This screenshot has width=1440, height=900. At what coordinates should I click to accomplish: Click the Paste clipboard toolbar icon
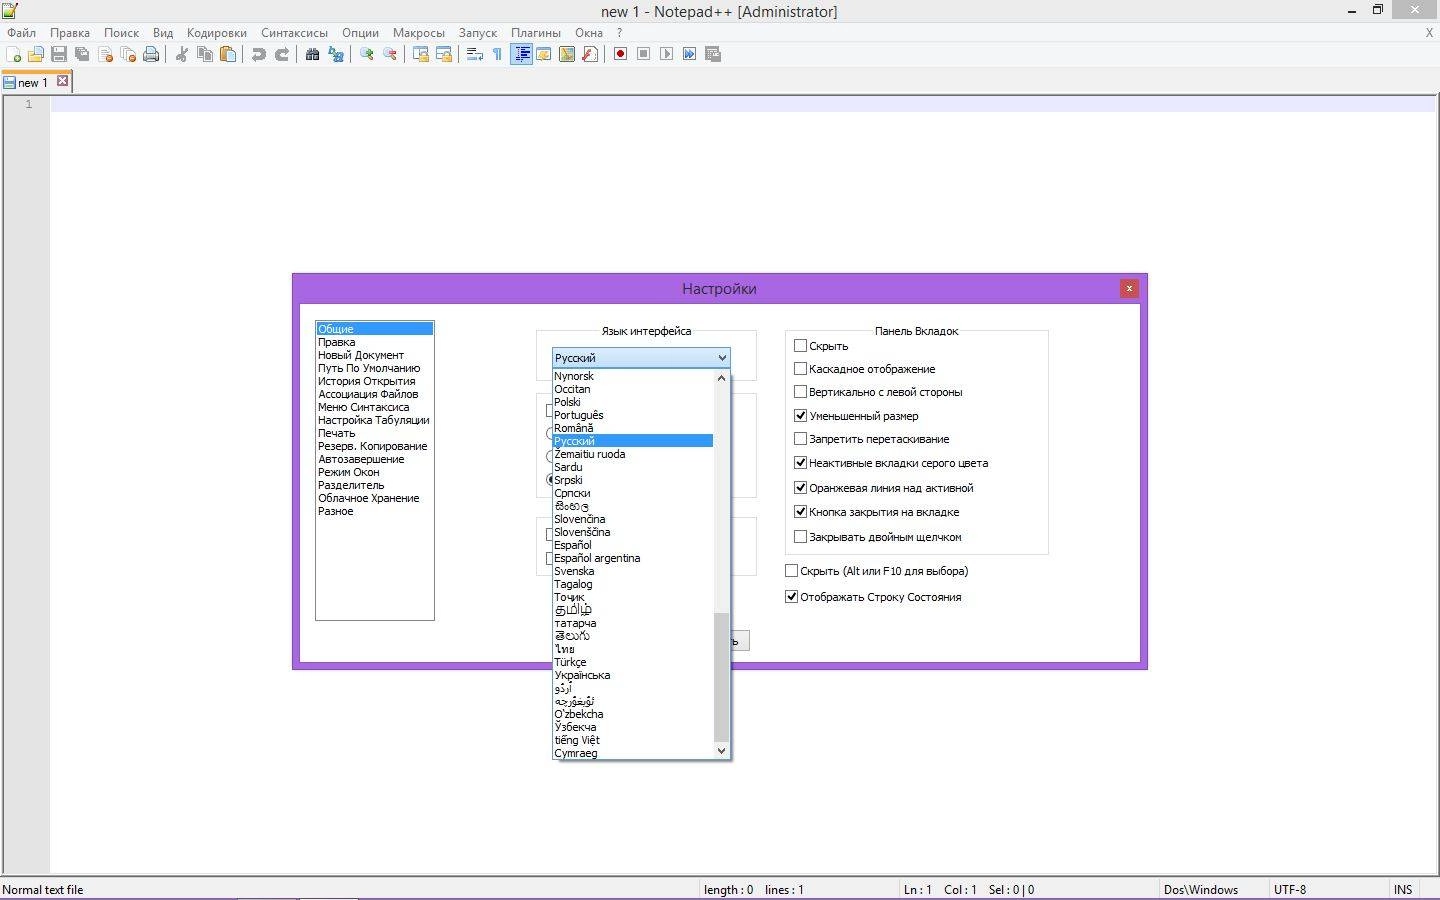click(x=228, y=54)
